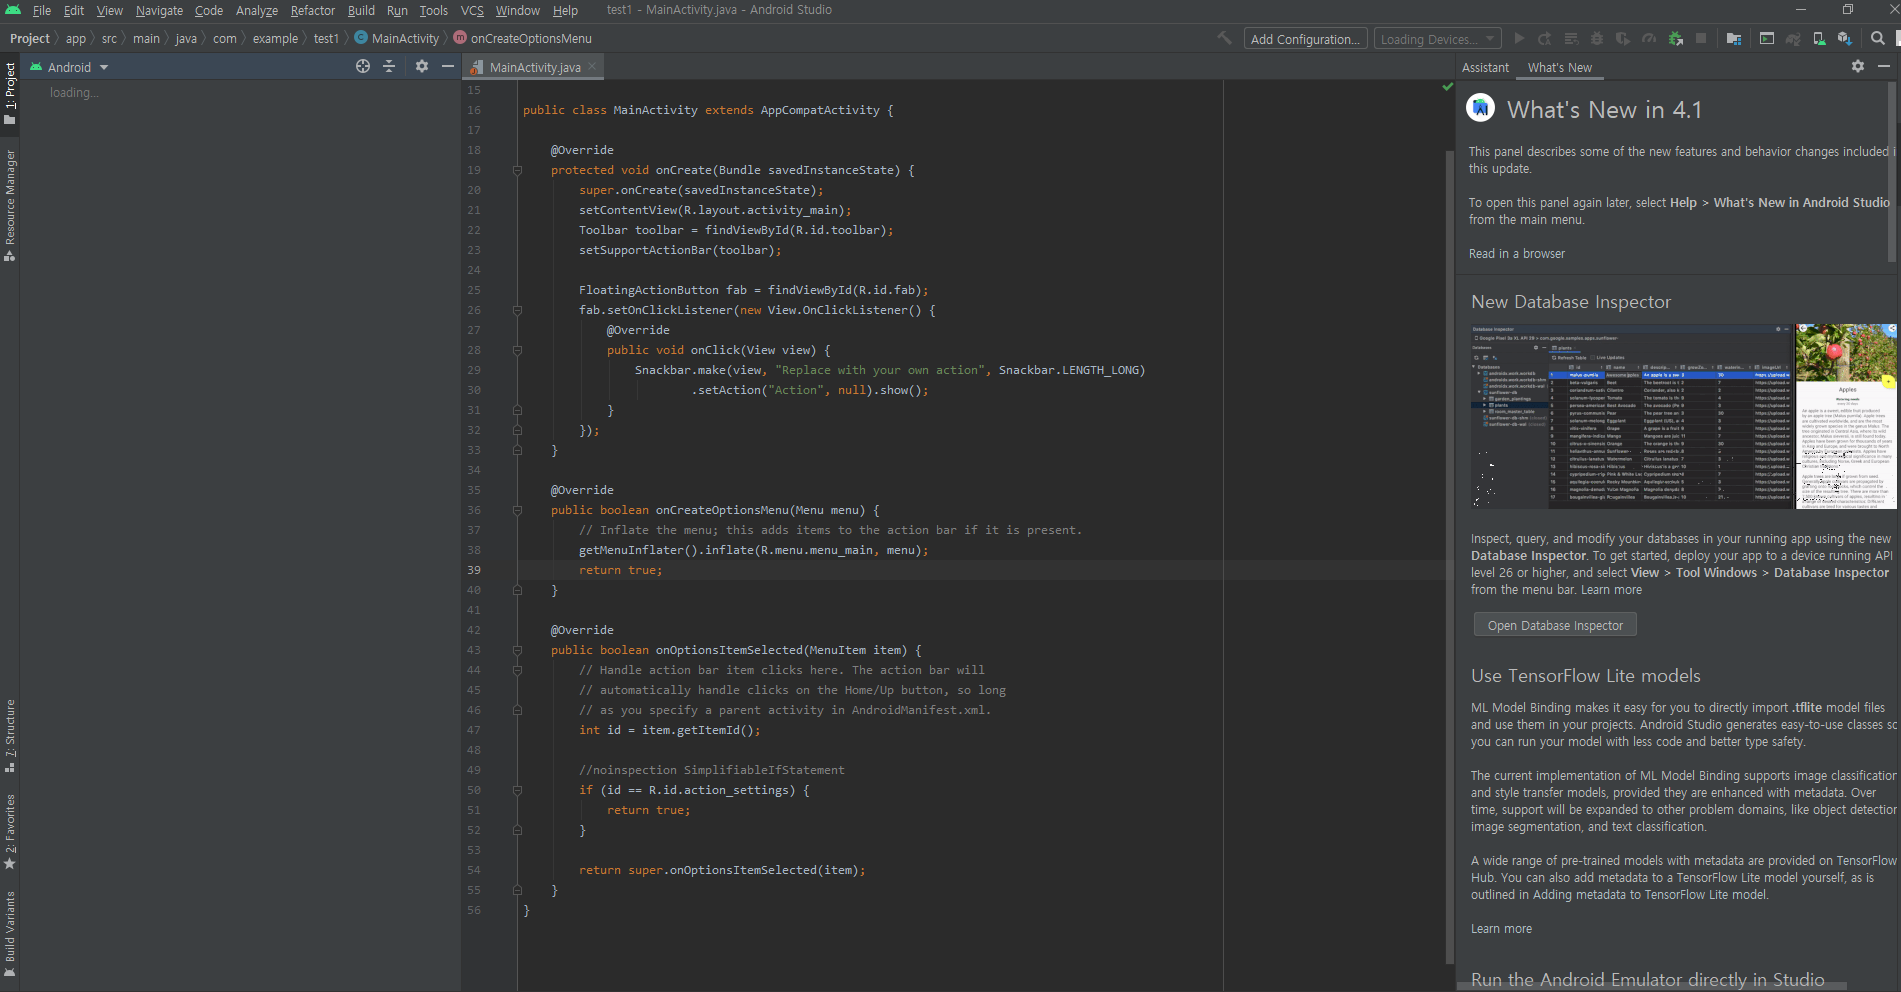Click the MainActivity breadcrumb in navigation bar
1901x992 pixels.
pyautogui.click(x=397, y=38)
